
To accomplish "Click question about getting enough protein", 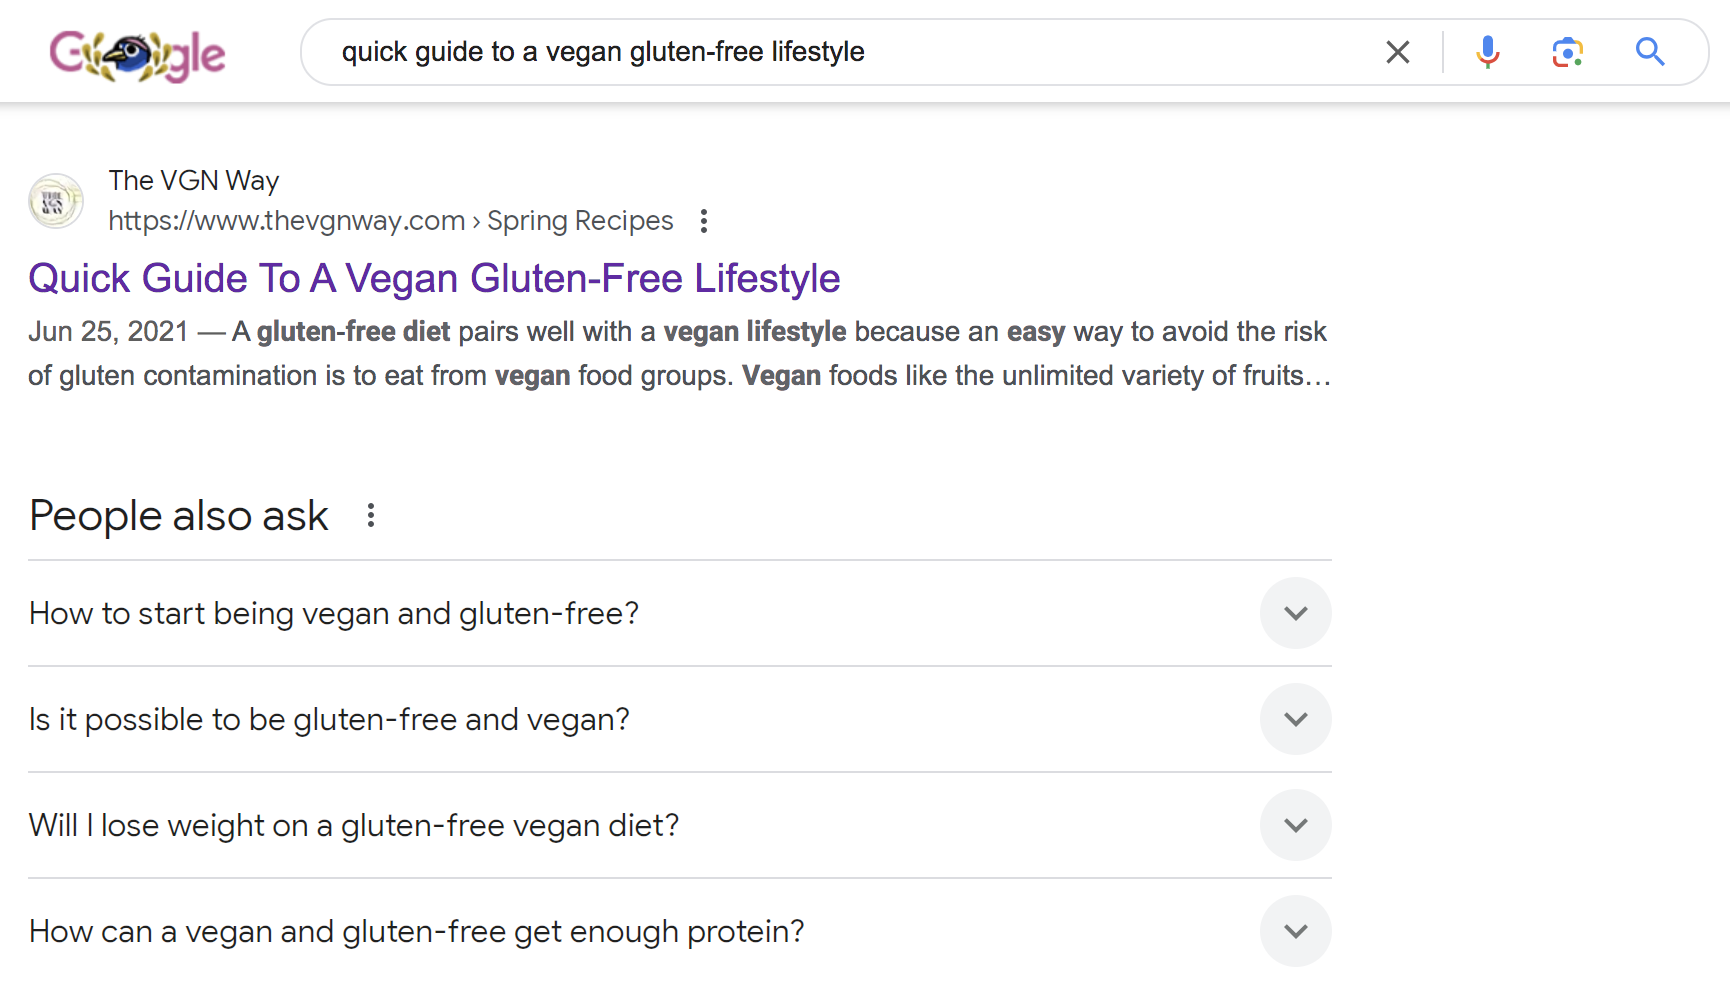I will point(417,931).
